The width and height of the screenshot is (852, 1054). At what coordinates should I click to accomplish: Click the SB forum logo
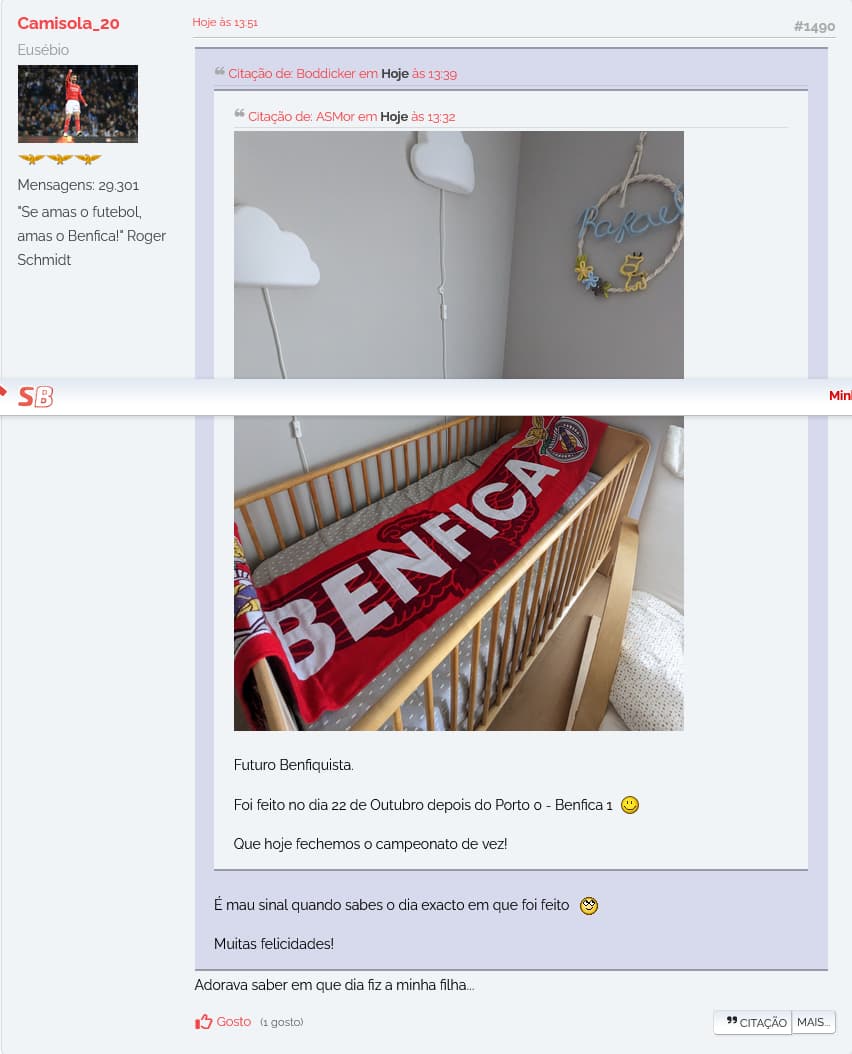coord(36,397)
